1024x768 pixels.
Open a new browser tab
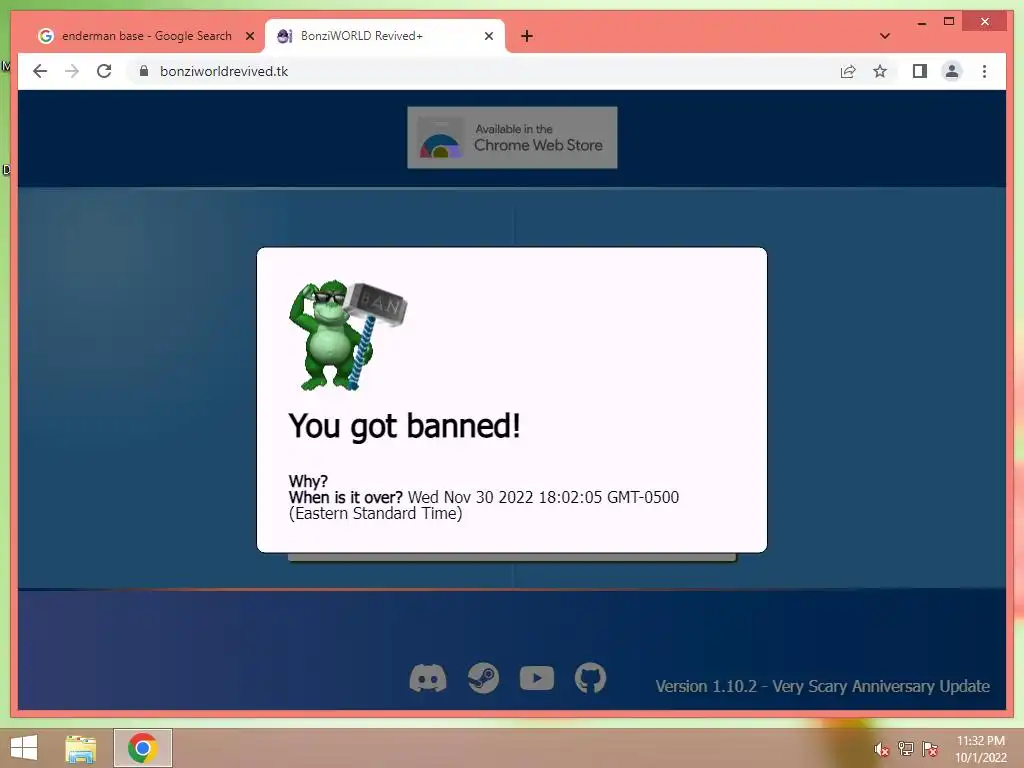pos(527,36)
